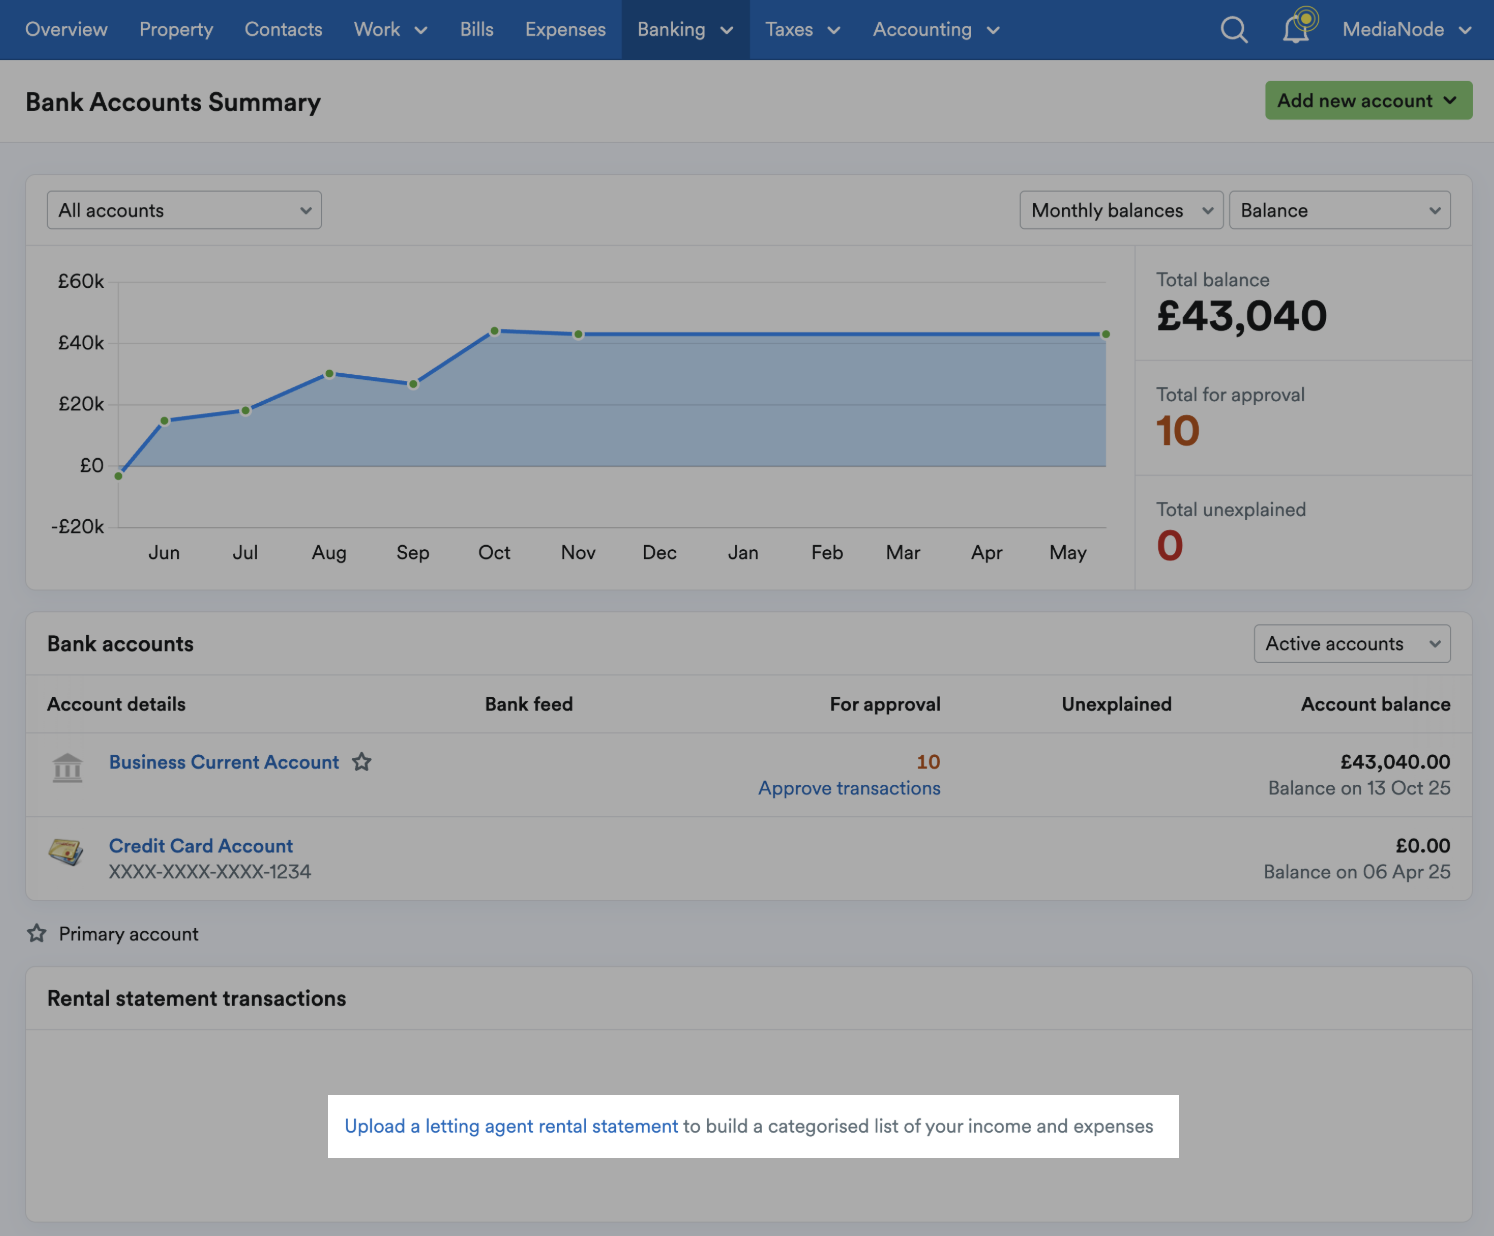Click star icon beside Business Current Account
Viewport: 1494px width, 1236px height.
(x=362, y=762)
